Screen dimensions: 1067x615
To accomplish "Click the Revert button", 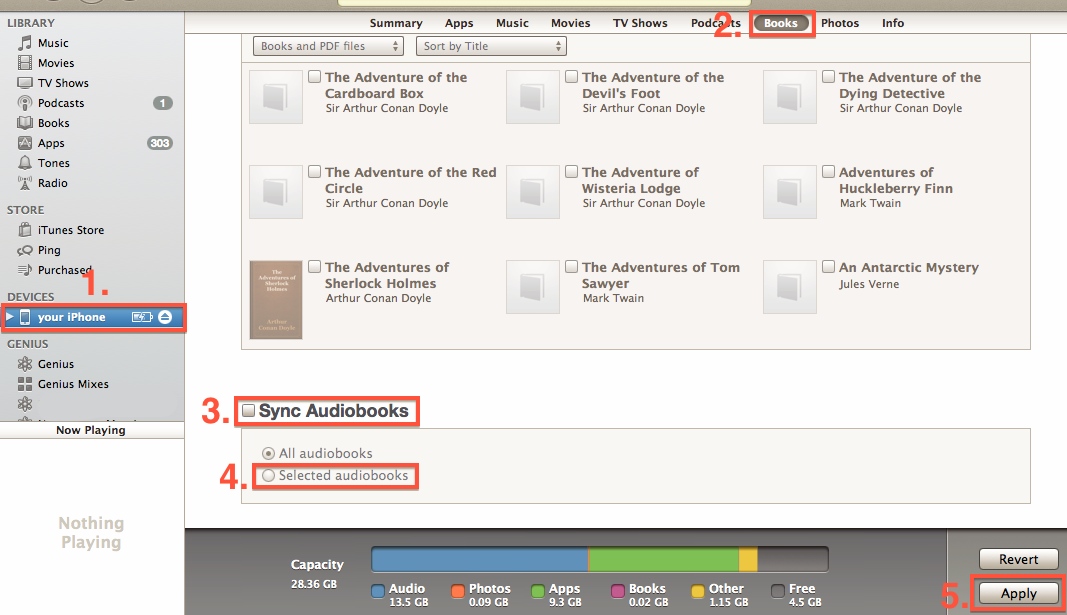I will pos(1019,559).
